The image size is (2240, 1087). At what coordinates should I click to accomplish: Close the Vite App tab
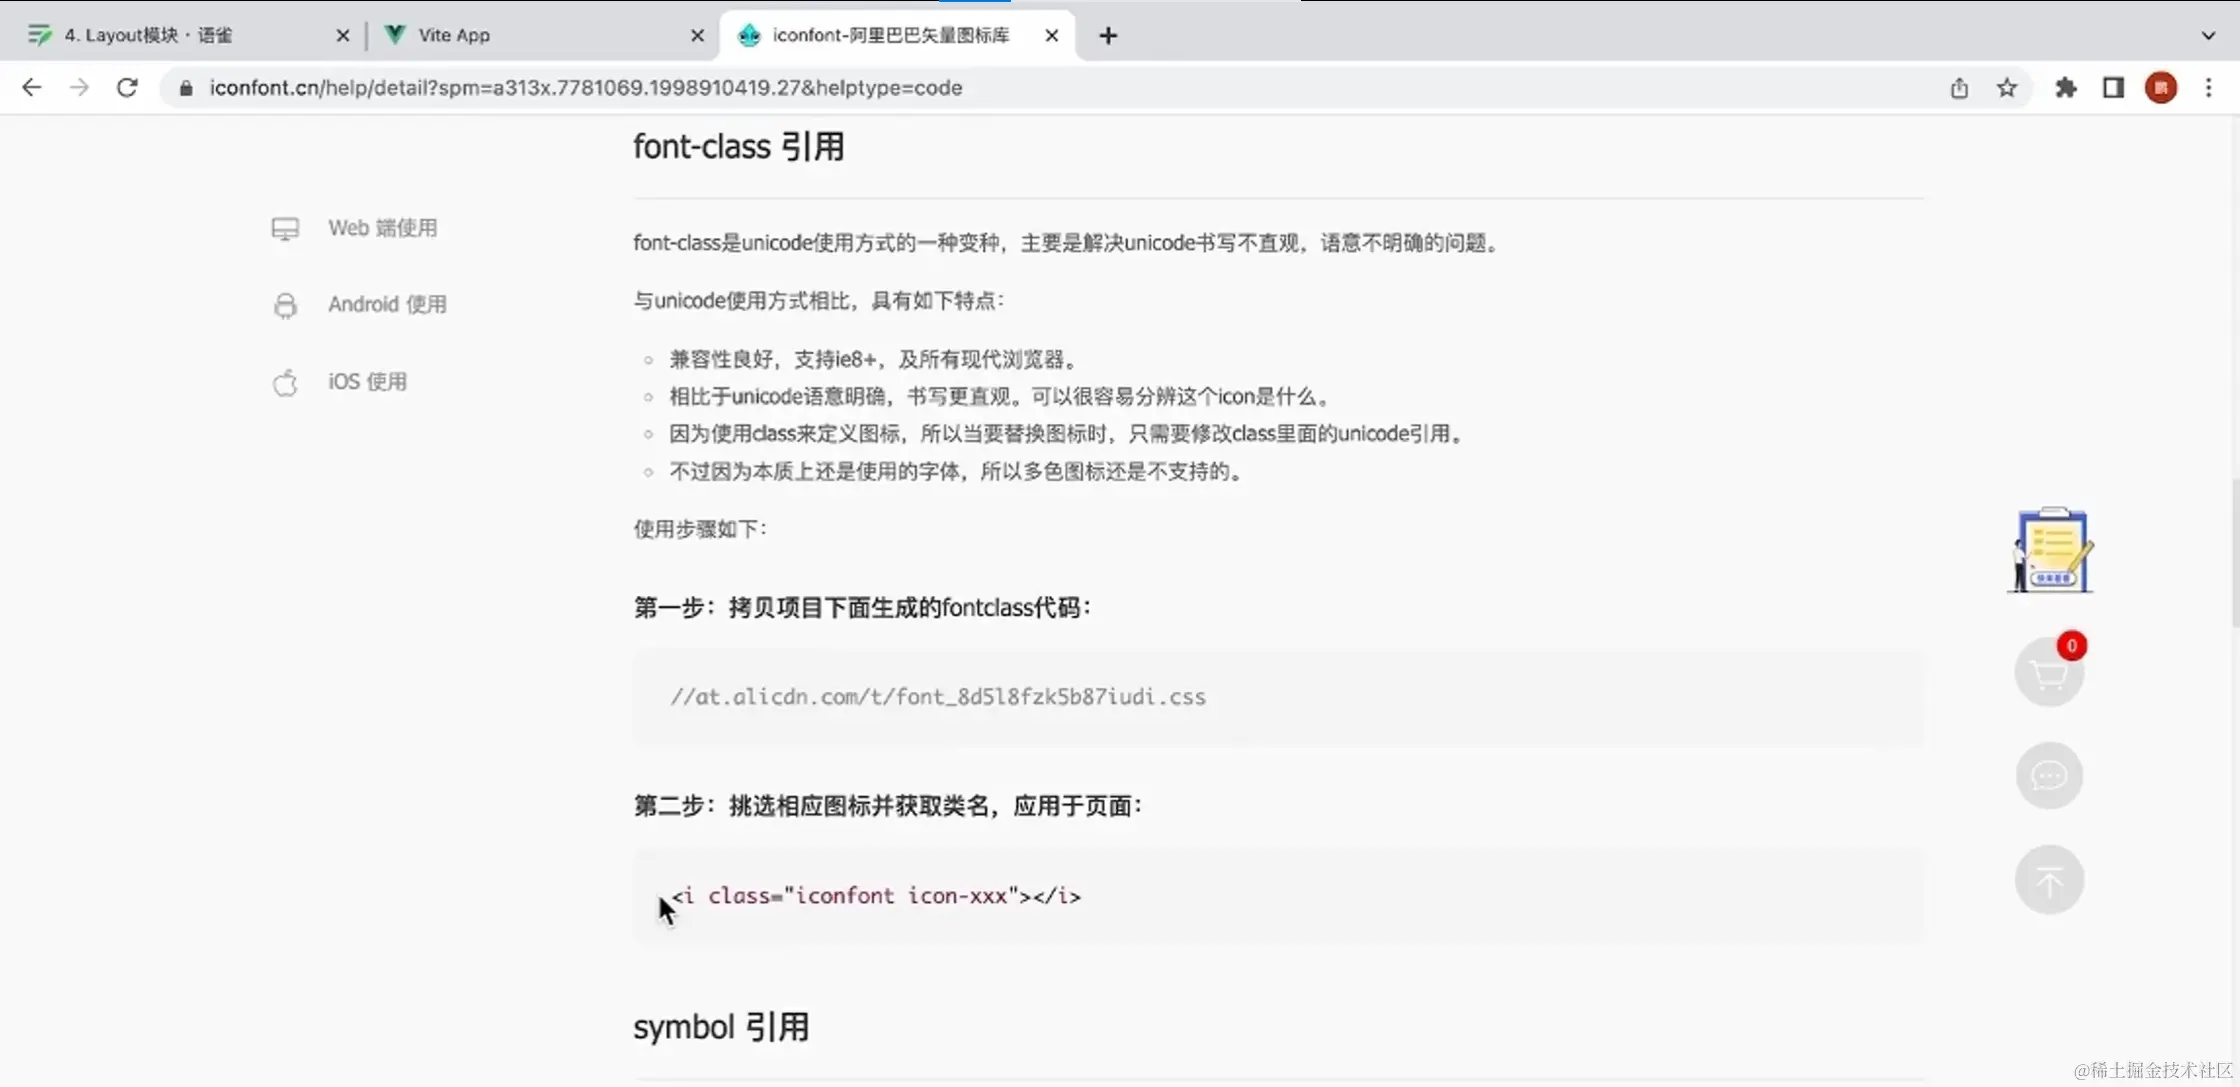pos(698,36)
